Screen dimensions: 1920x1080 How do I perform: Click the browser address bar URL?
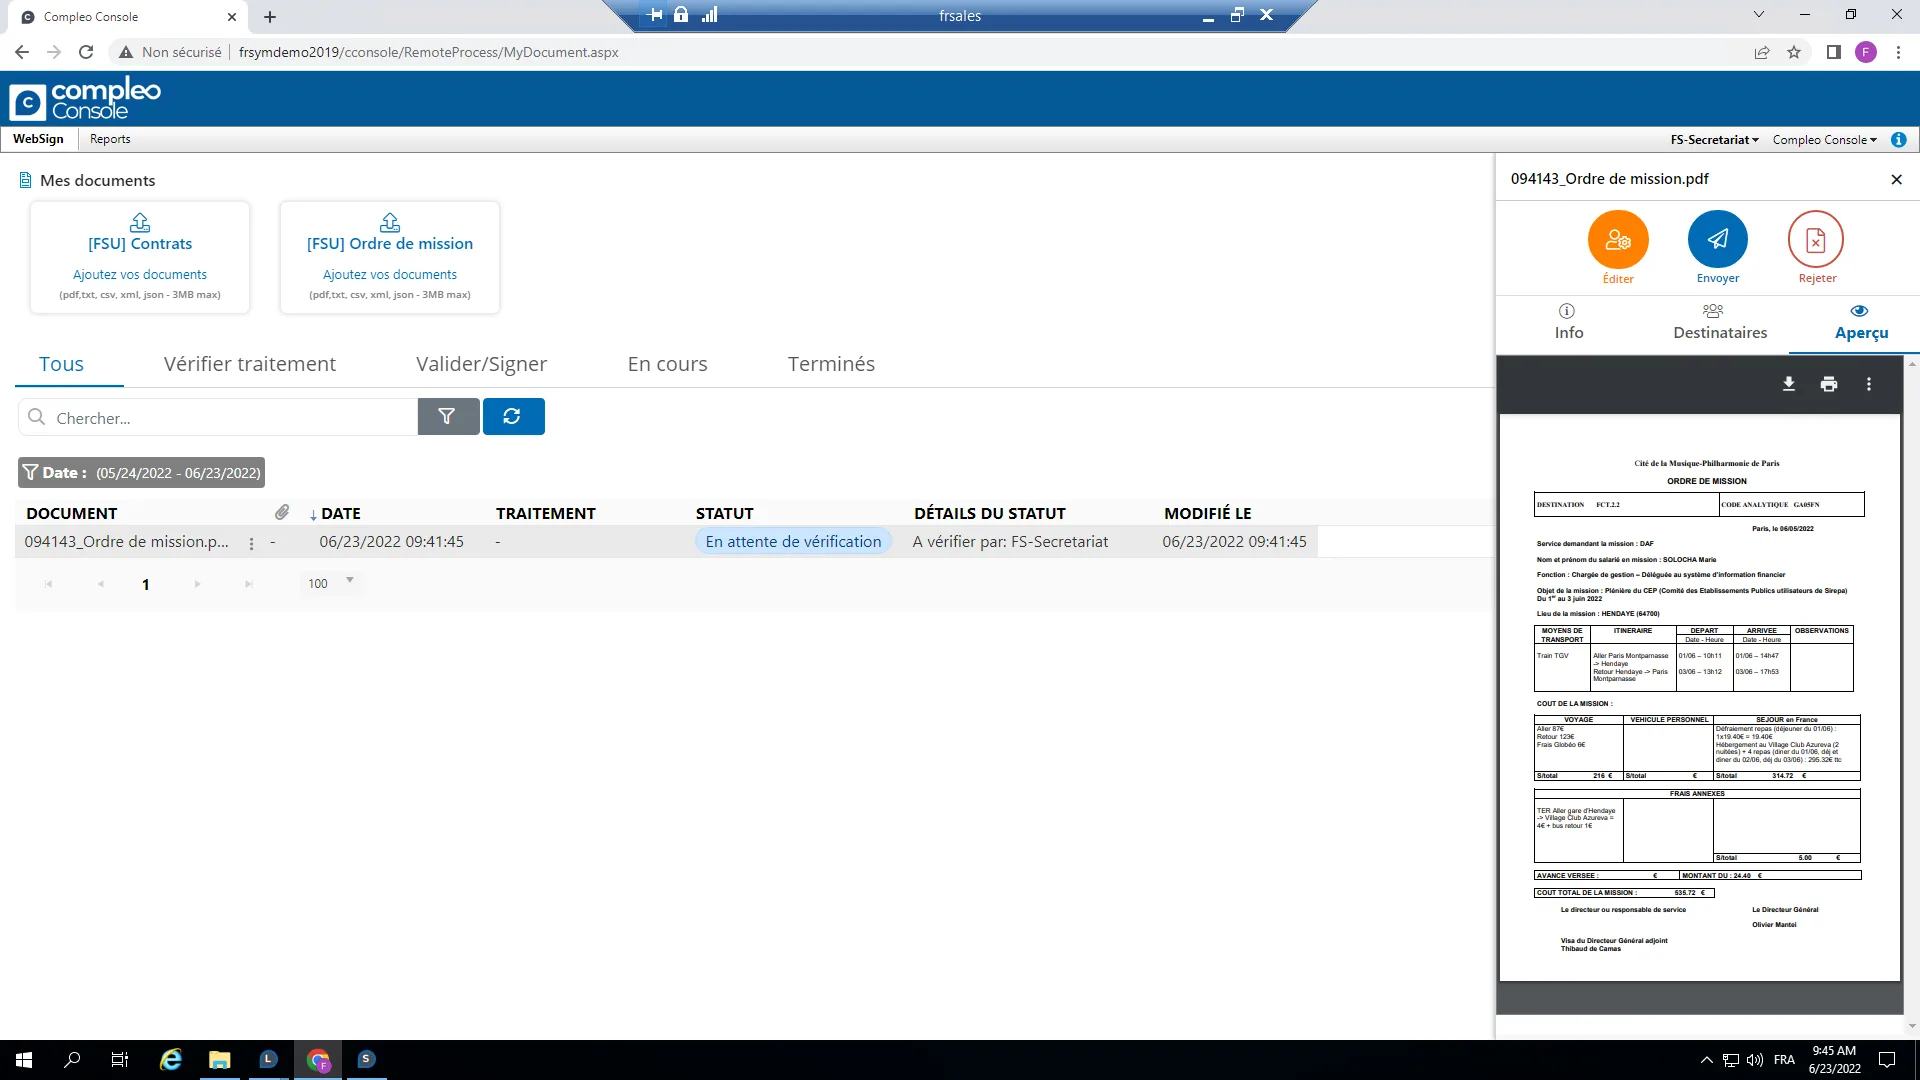(428, 52)
